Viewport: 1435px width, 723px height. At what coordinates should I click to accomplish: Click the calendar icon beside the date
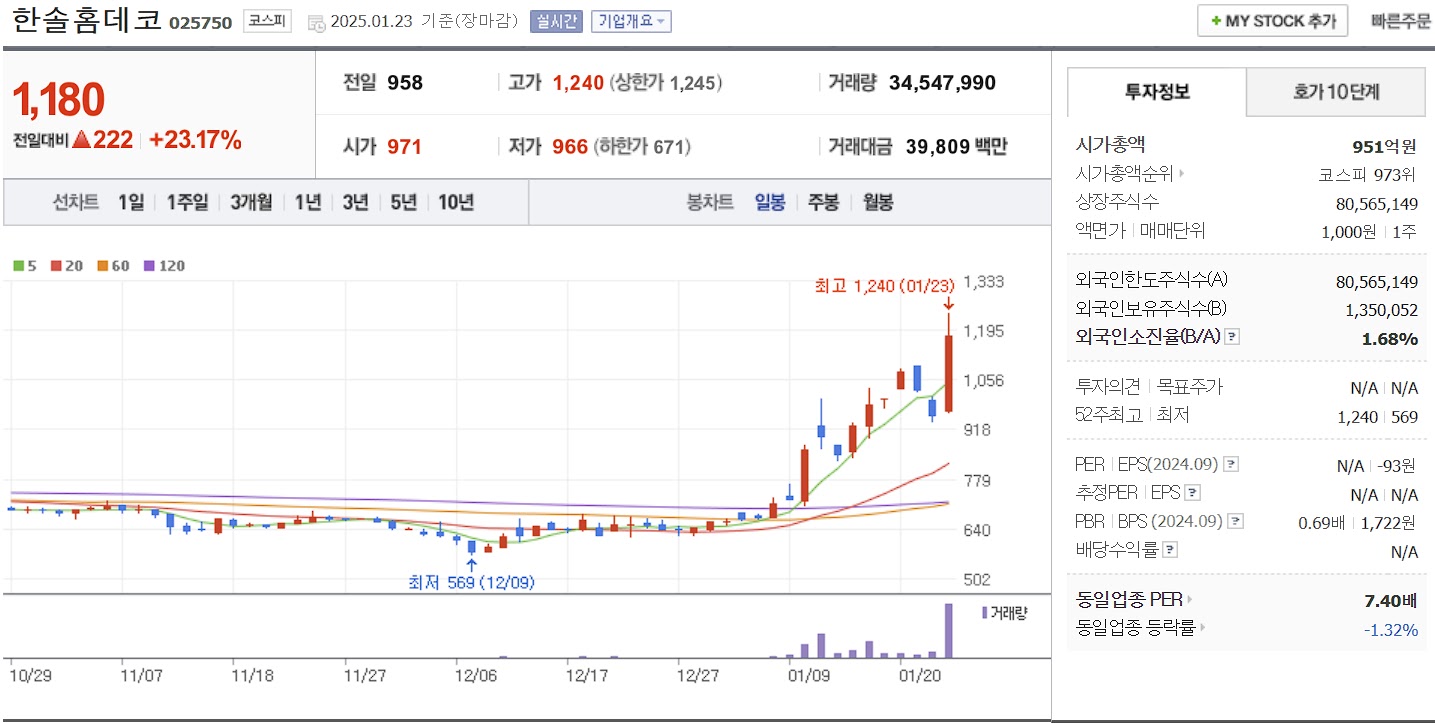click(x=316, y=22)
